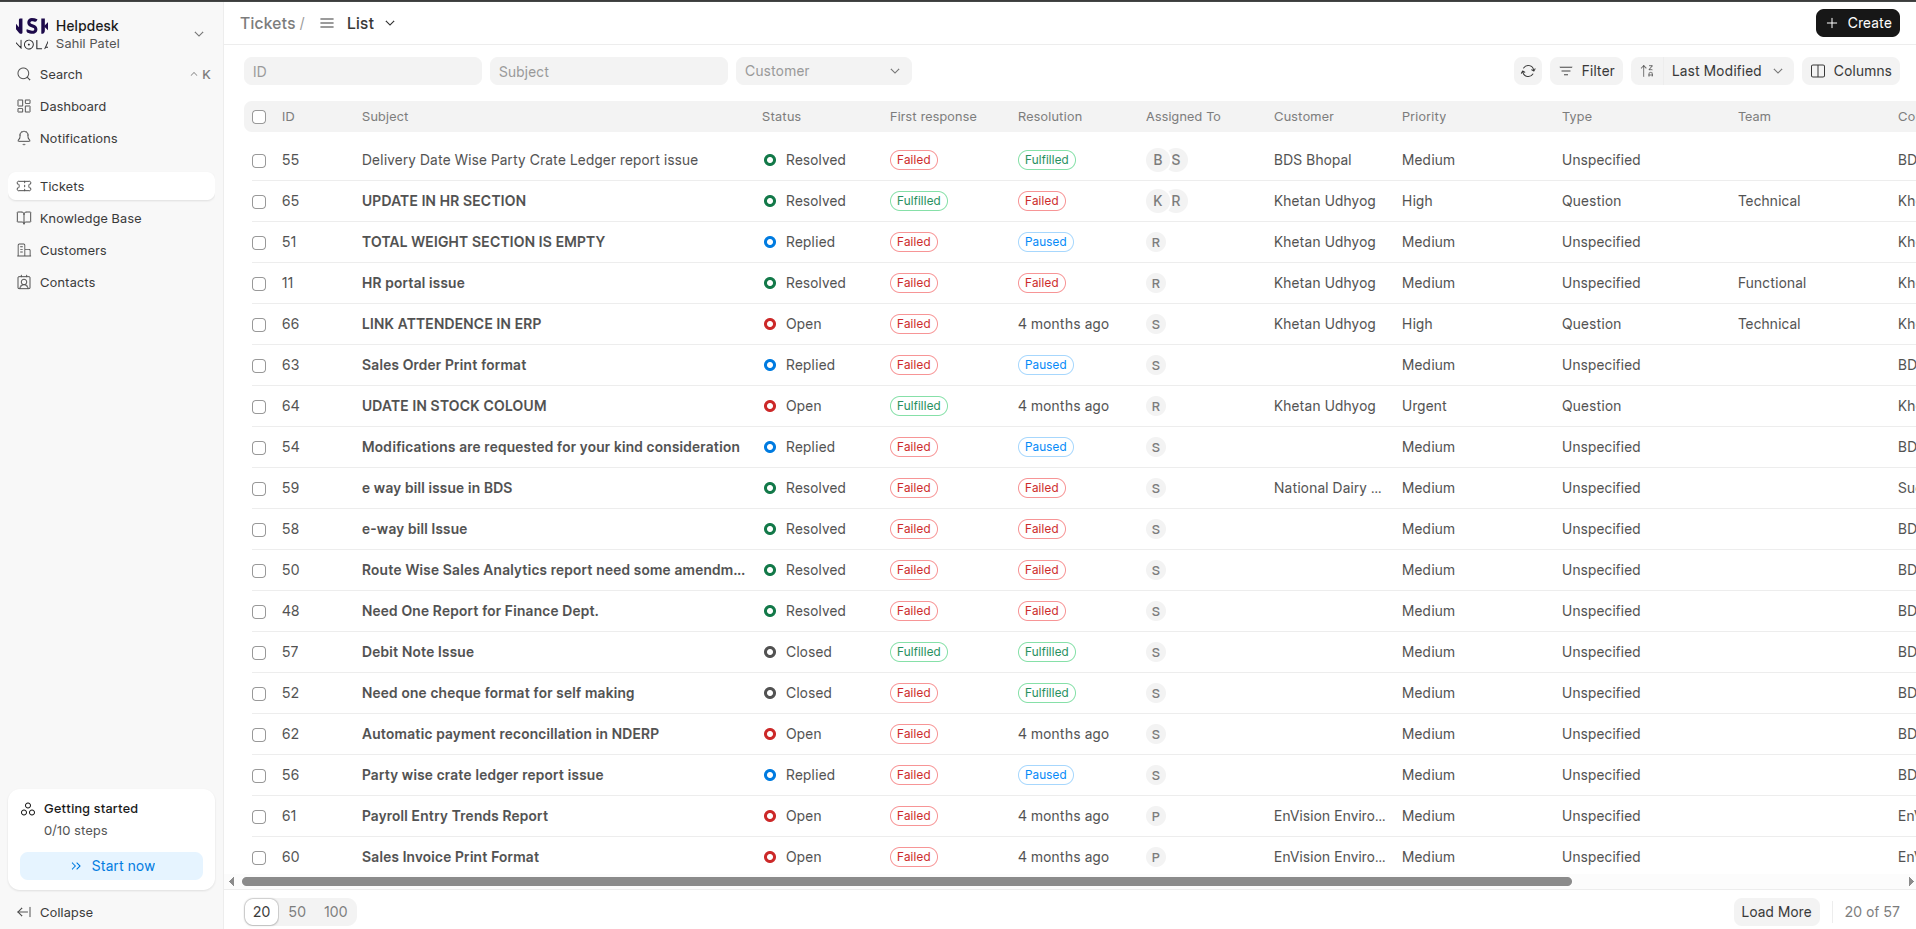Open the Contacts section
Viewport: 1916px width, 929px height.
click(x=67, y=282)
